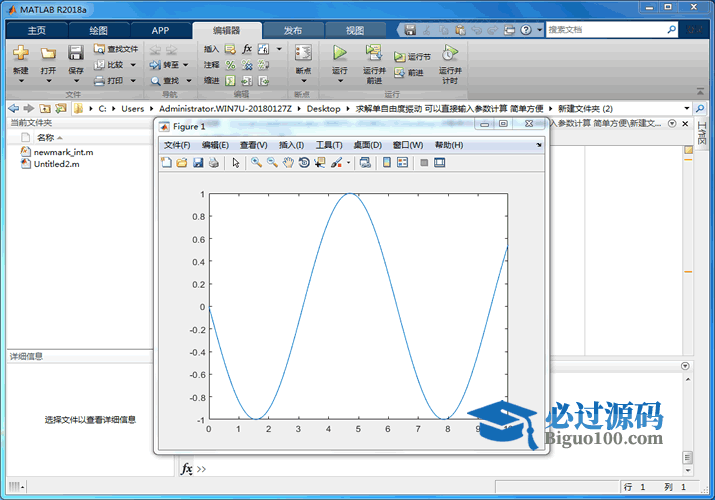Switch to the APP ribbon tab
The width and height of the screenshot is (715, 500).
pyautogui.click(x=161, y=31)
